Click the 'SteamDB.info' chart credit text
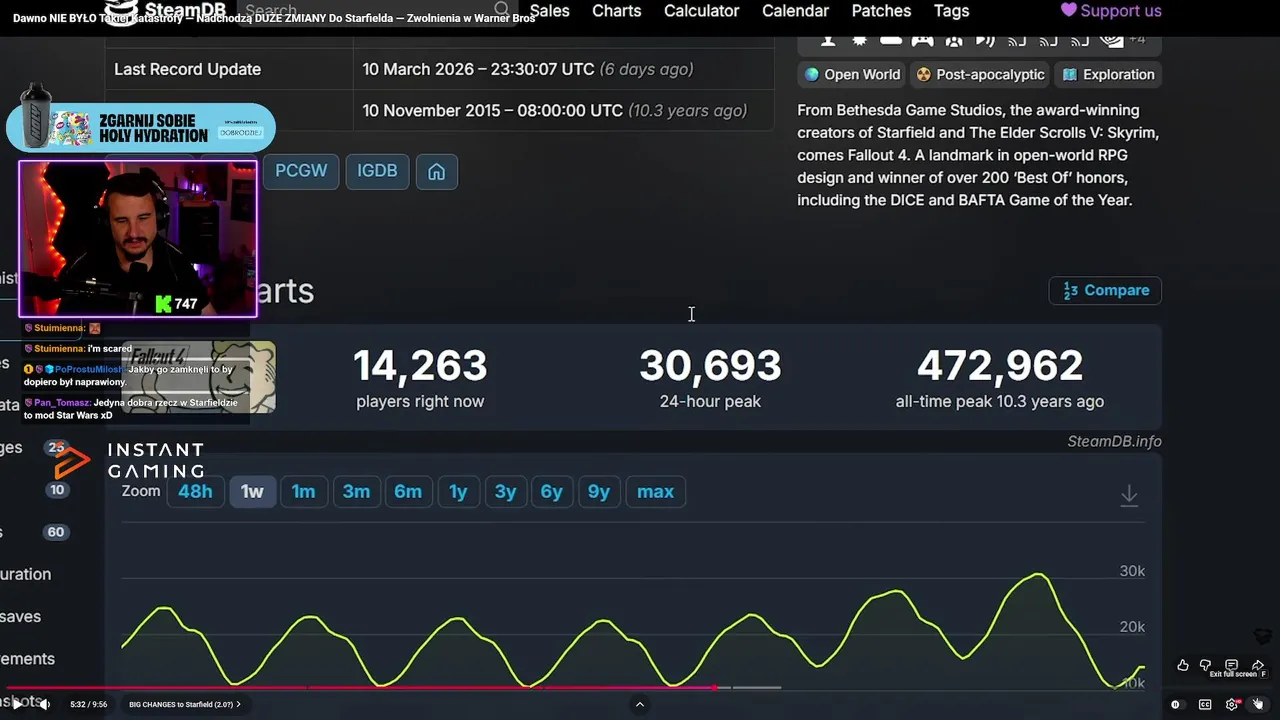This screenshot has width=1280, height=720. click(x=1114, y=441)
